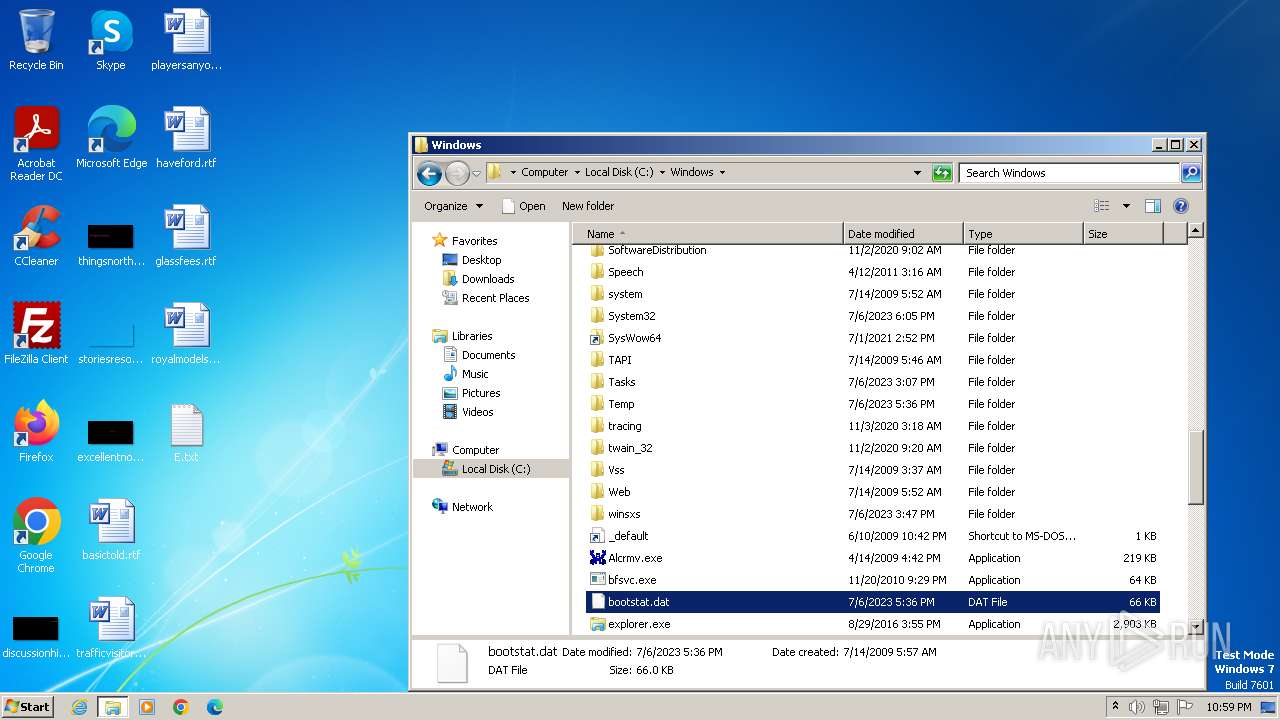Select the winsxs folder row

point(872,514)
